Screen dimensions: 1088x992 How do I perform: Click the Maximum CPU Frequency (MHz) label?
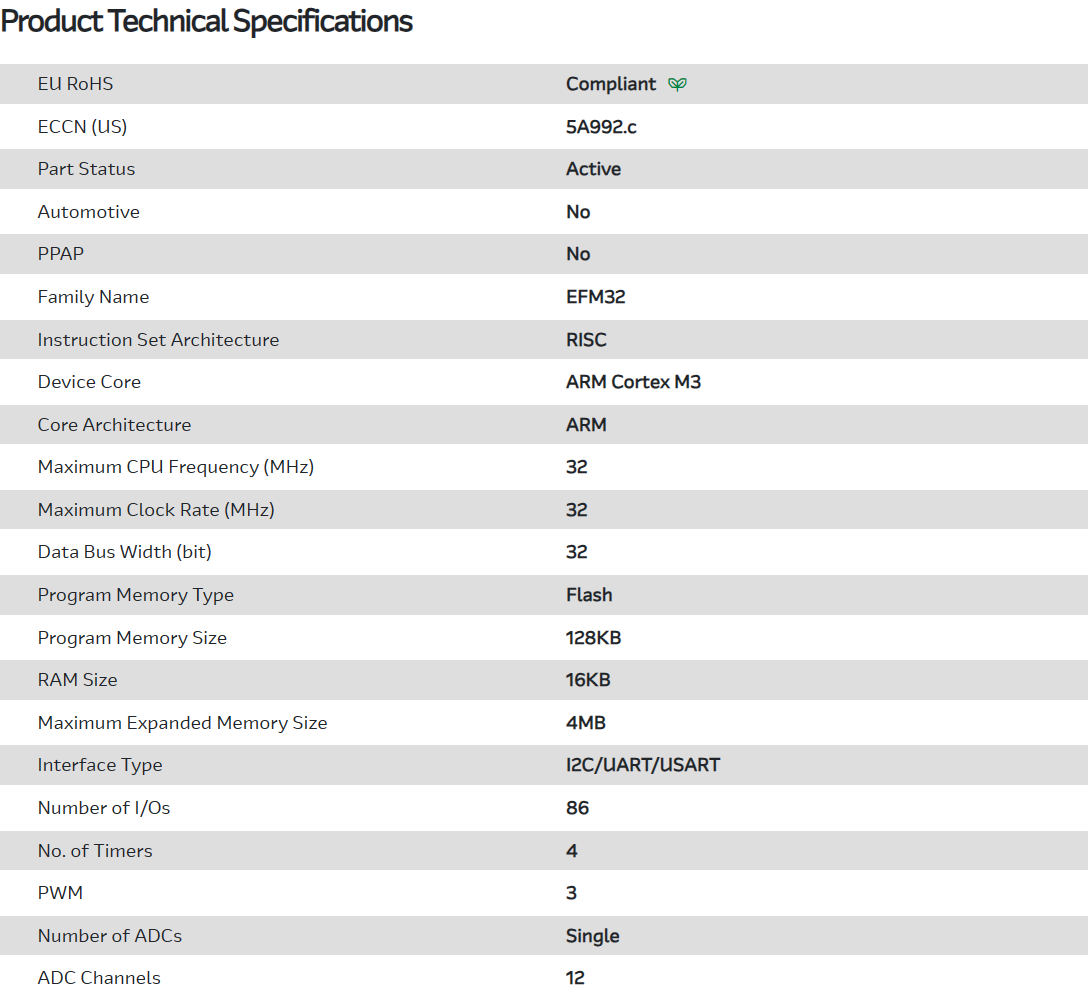click(175, 467)
